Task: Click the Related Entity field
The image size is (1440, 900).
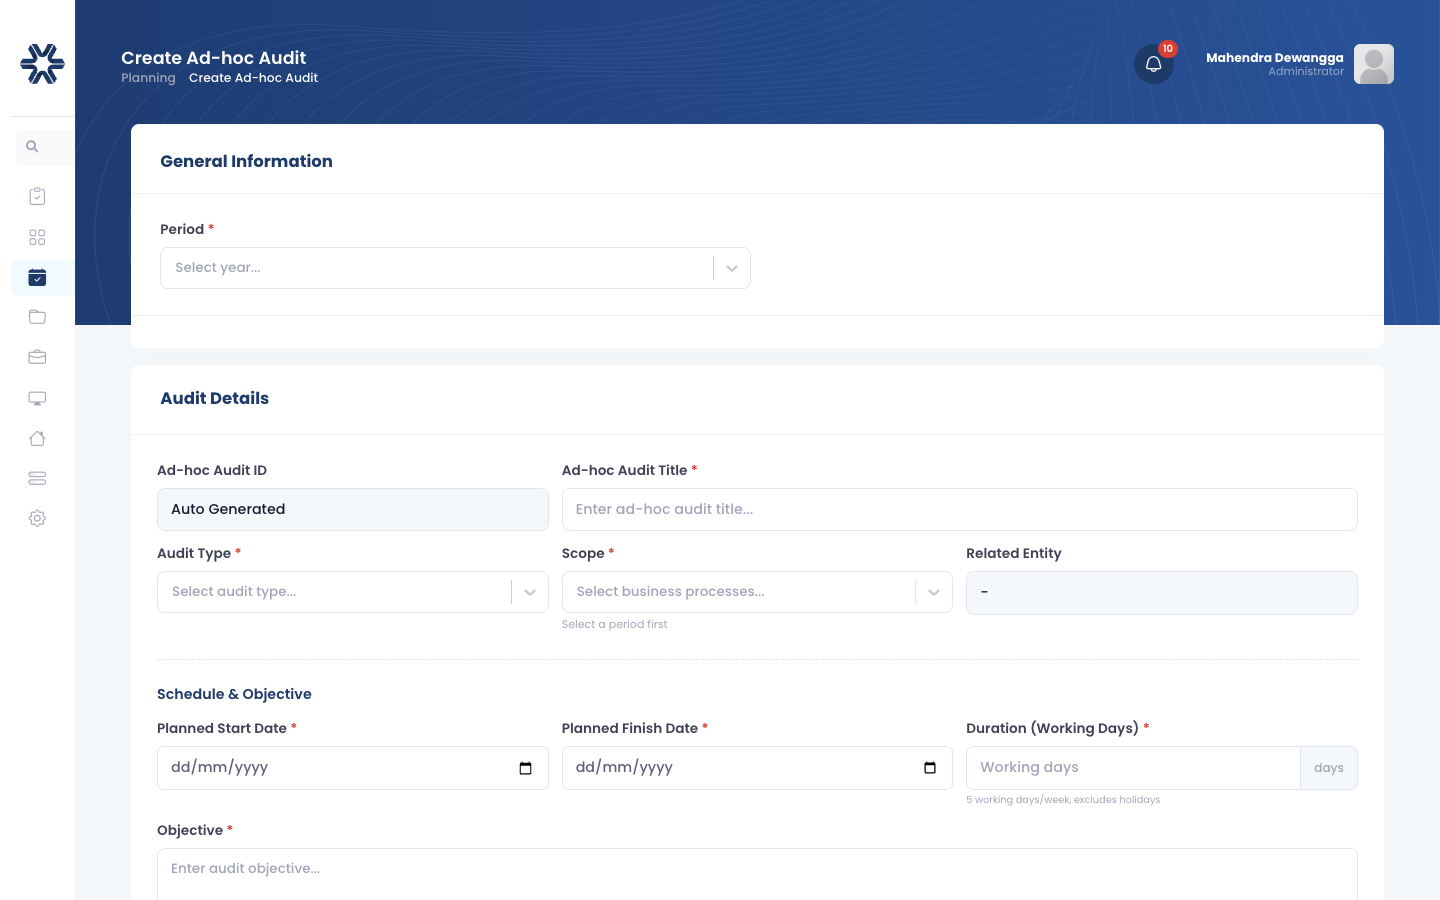Action: pos(1161,593)
